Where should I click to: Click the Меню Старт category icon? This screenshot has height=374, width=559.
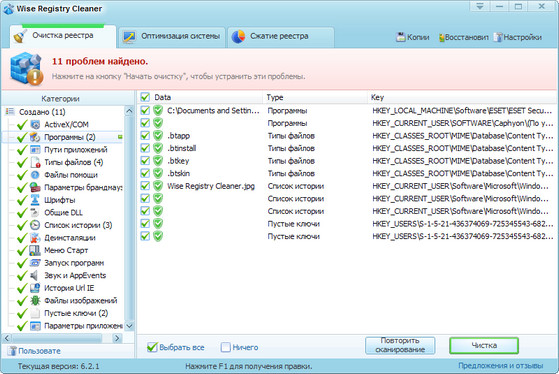coord(35,250)
